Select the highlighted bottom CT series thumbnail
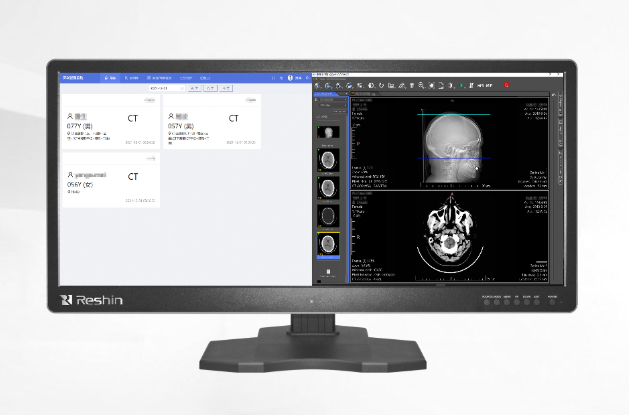Screen dimensions: 629x415 tap(326, 243)
